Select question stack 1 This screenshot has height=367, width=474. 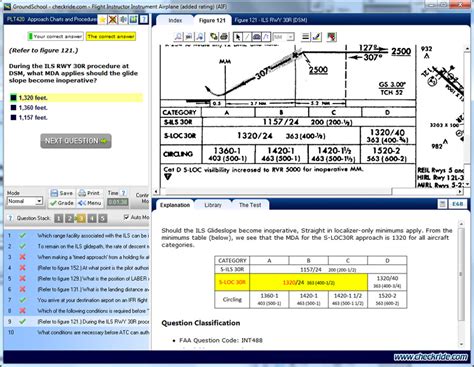coord(59,218)
